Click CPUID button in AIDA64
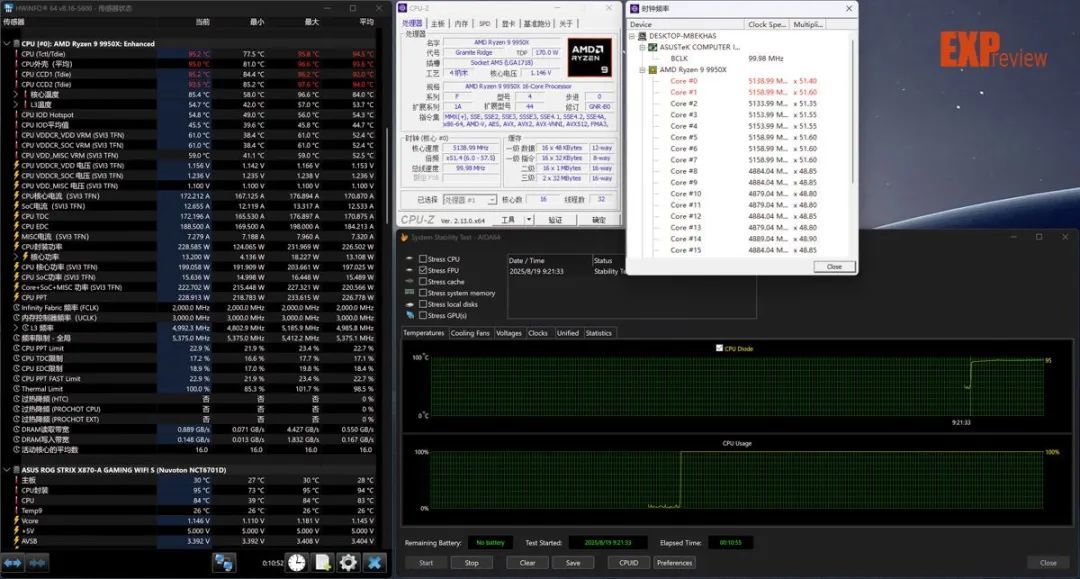The image size is (1080, 579). (628, 562)
